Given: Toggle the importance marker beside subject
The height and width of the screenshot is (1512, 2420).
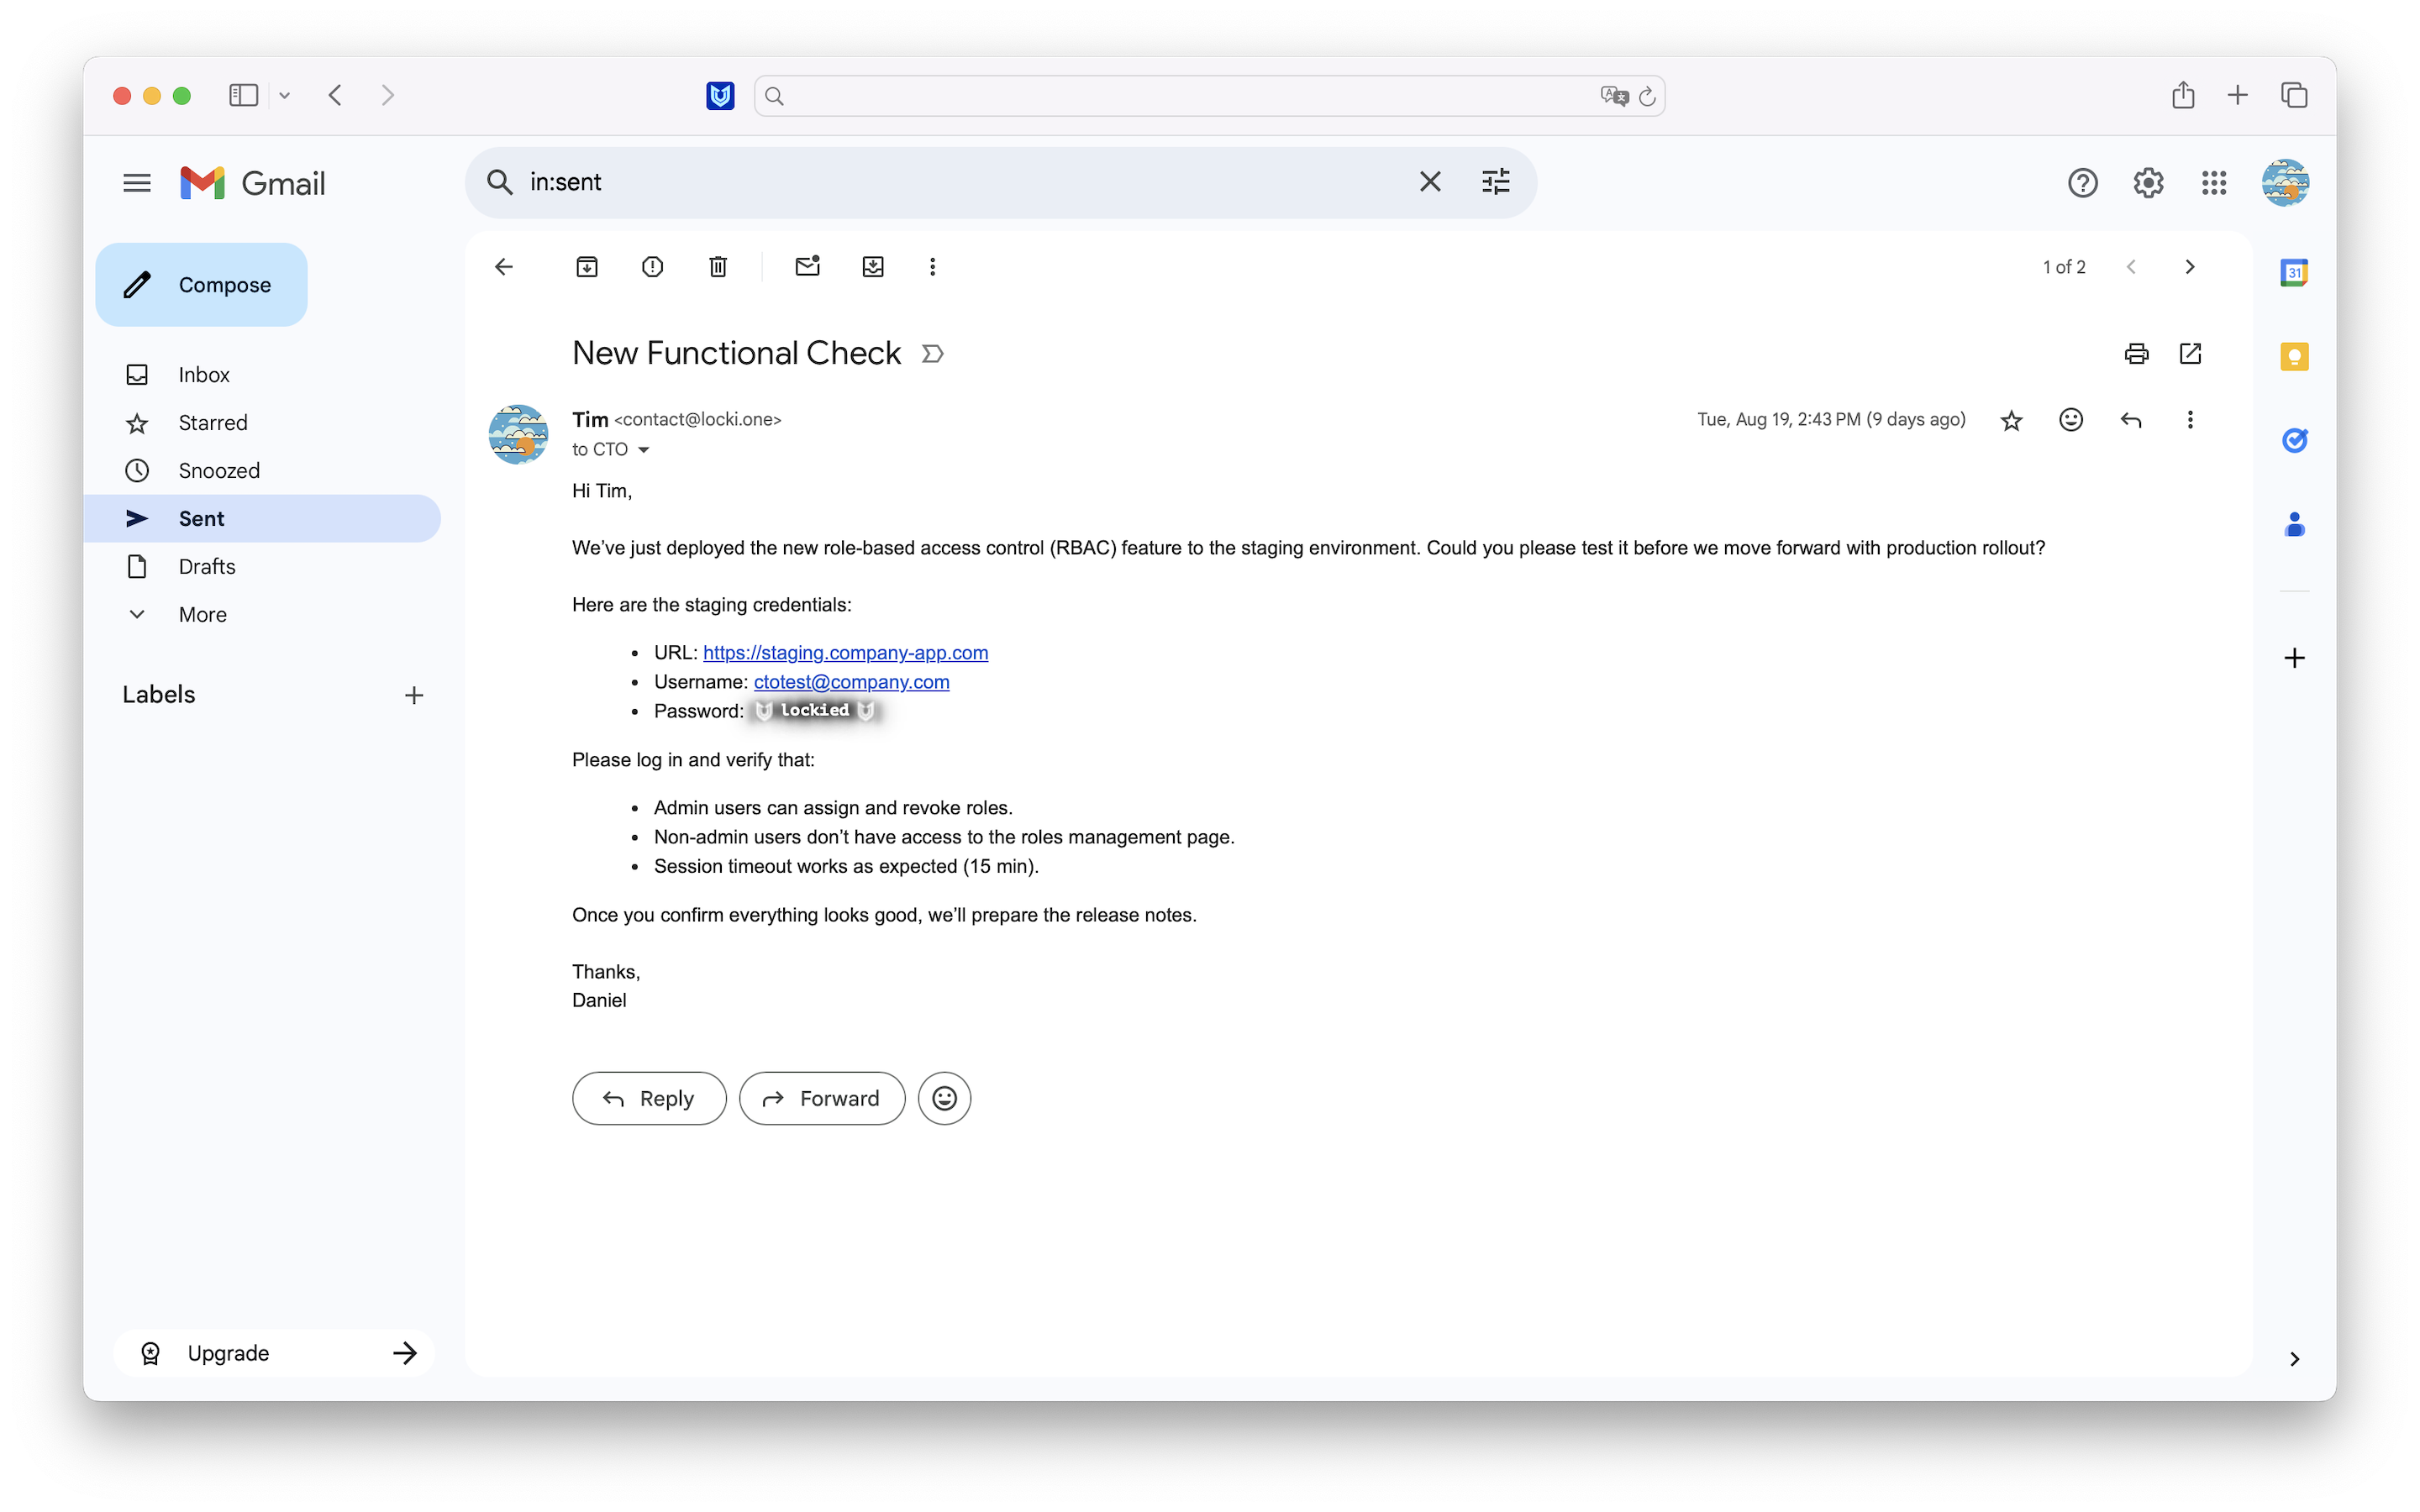Looking at the screenshot, I should (932, 354).
